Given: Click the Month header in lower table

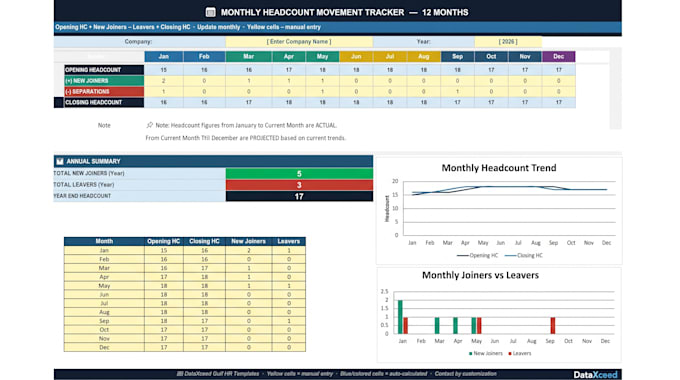Looking at the screenshot, I should (x=104, y=241).
